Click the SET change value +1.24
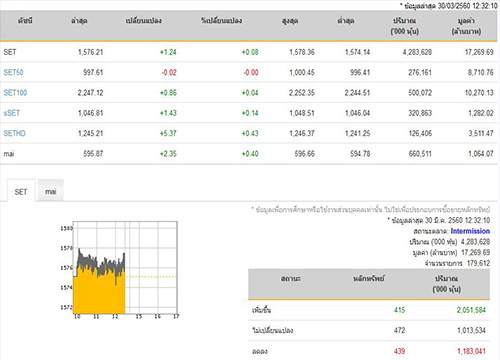Screen dimensions: 500x360 click(168, 52)
